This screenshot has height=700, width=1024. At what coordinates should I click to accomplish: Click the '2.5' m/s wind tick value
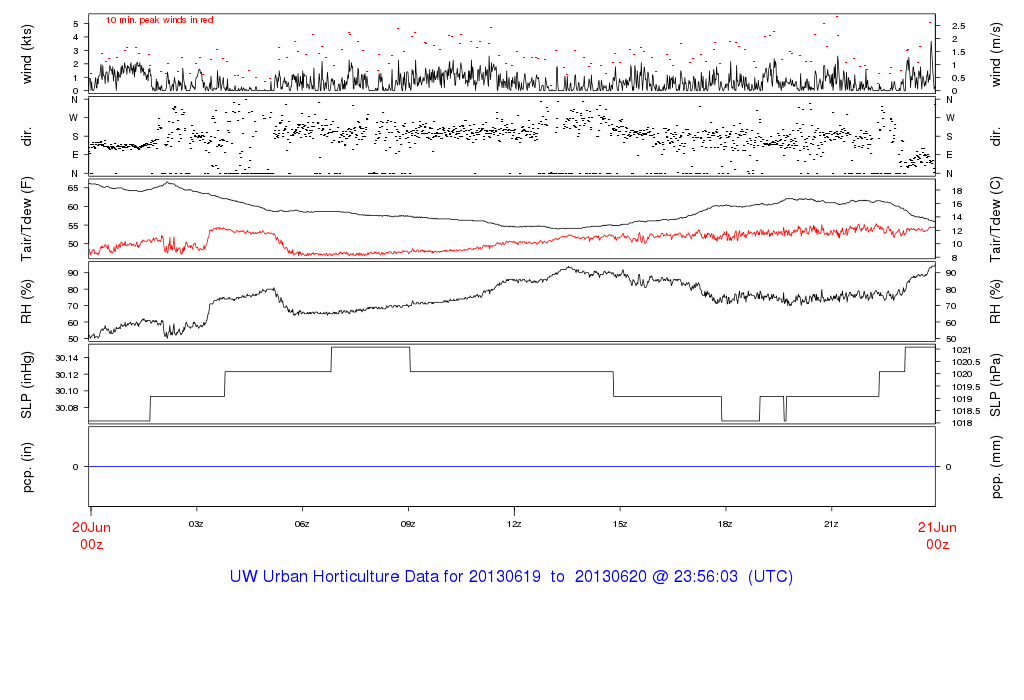959,26
